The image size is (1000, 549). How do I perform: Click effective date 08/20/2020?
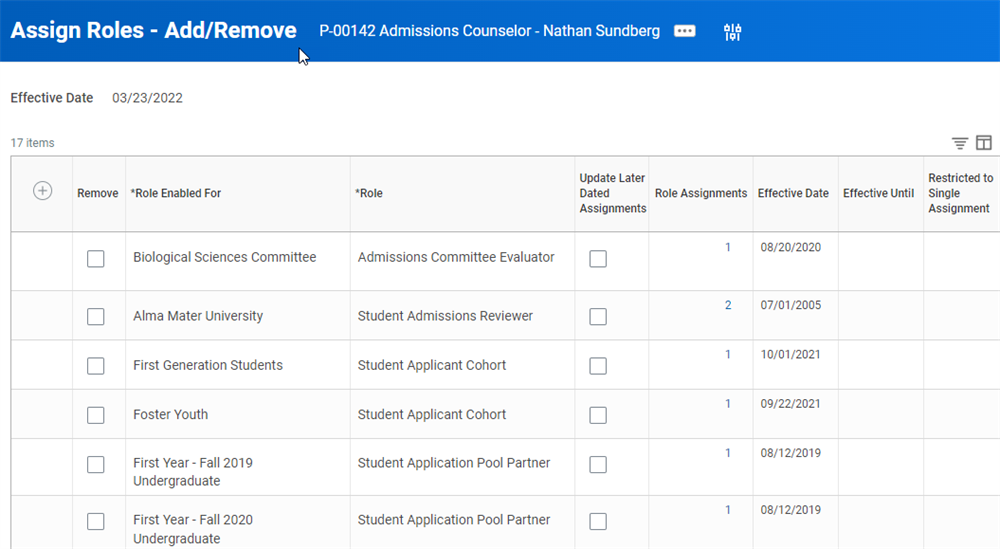[x=791, y=247]
